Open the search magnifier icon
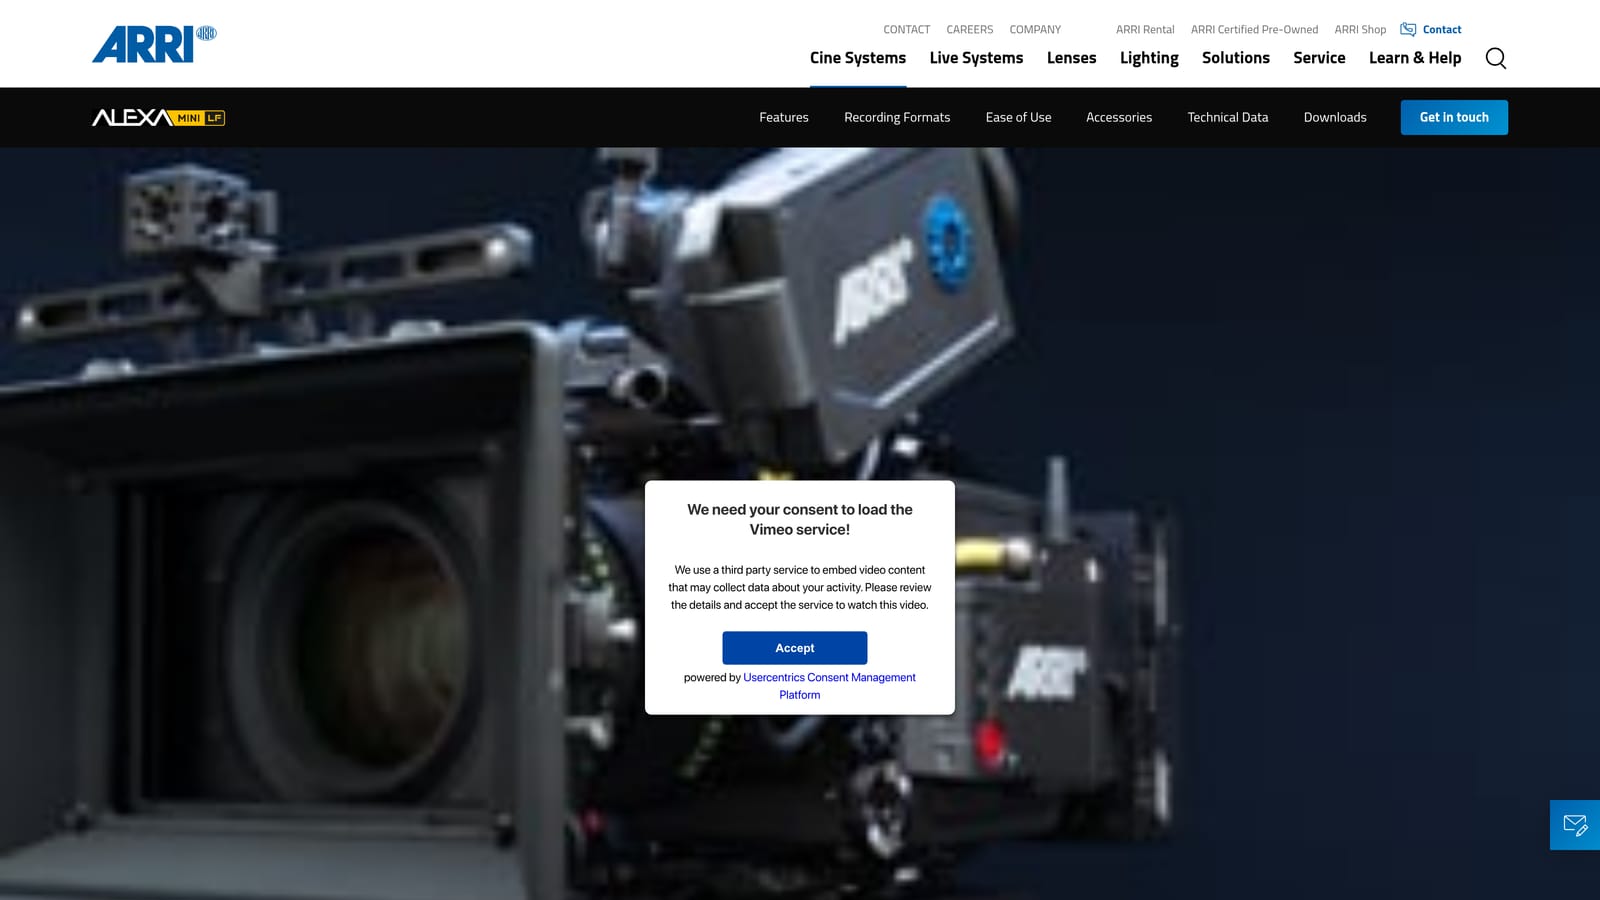Viewport: 1600px width, 900px height. pos(1495,58)
